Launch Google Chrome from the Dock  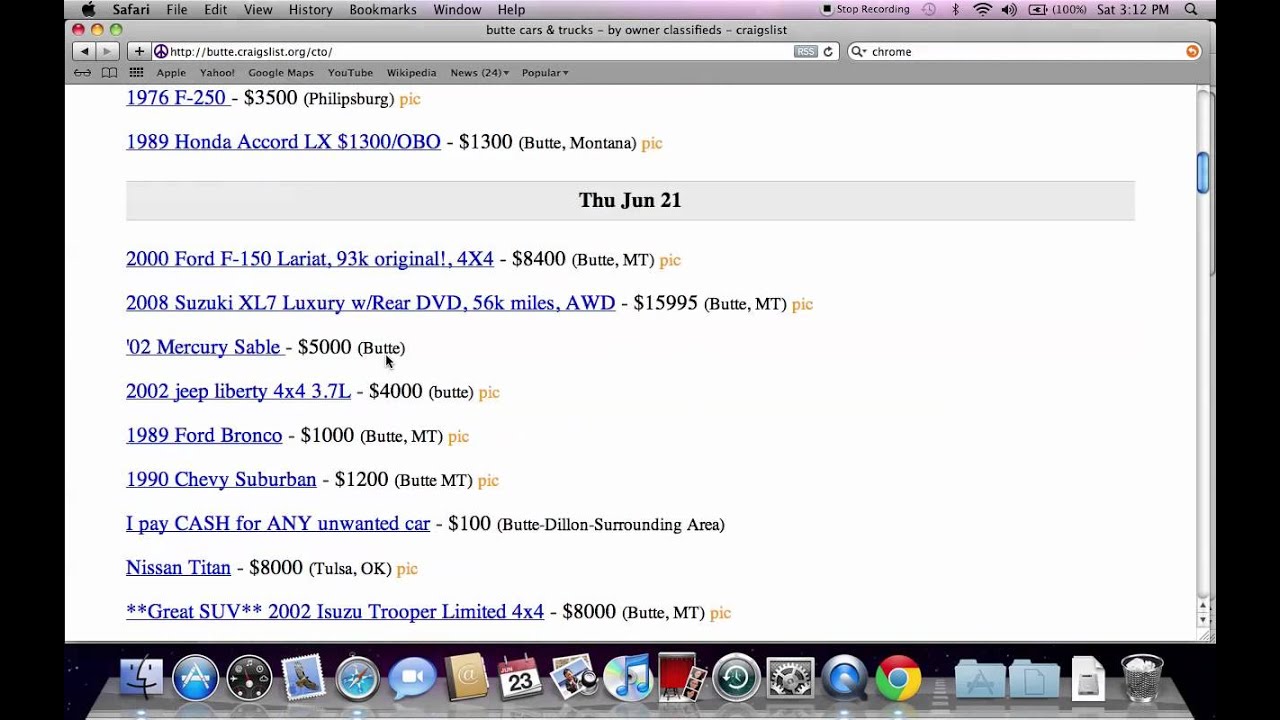(x=898, y=678)
